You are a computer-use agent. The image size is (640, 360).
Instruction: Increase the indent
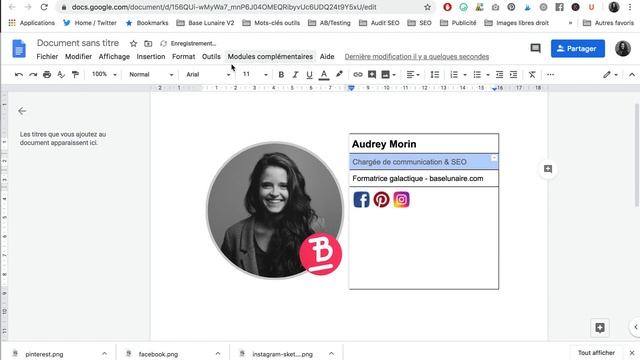[x=513, y=75]
